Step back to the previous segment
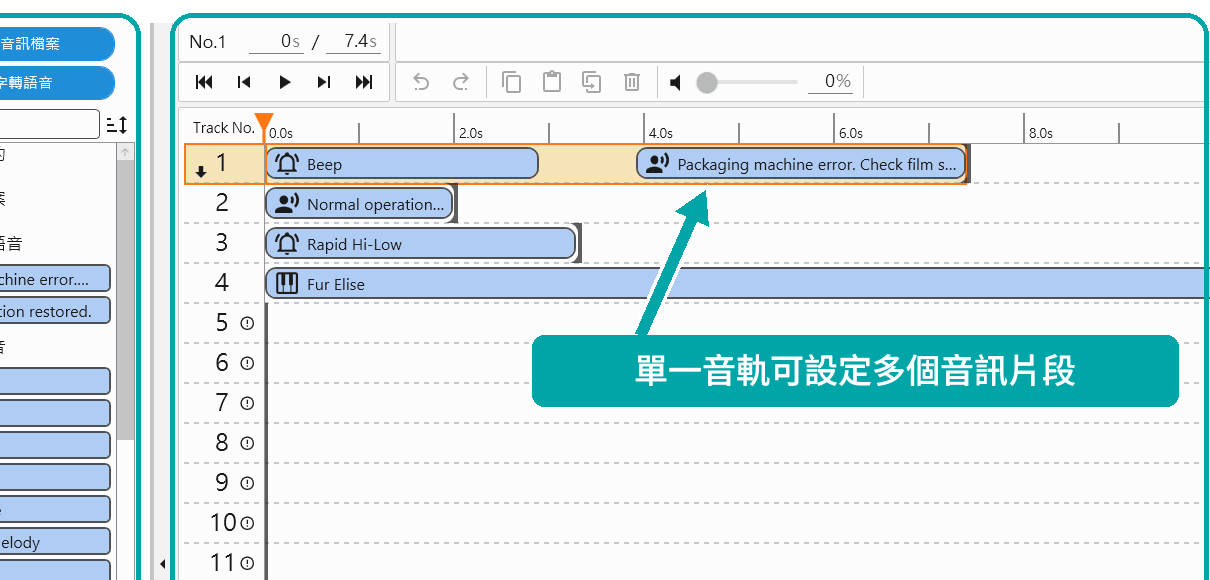This screenshot has height=580, width=1210. pyautogui.click(x=244, y=82)
